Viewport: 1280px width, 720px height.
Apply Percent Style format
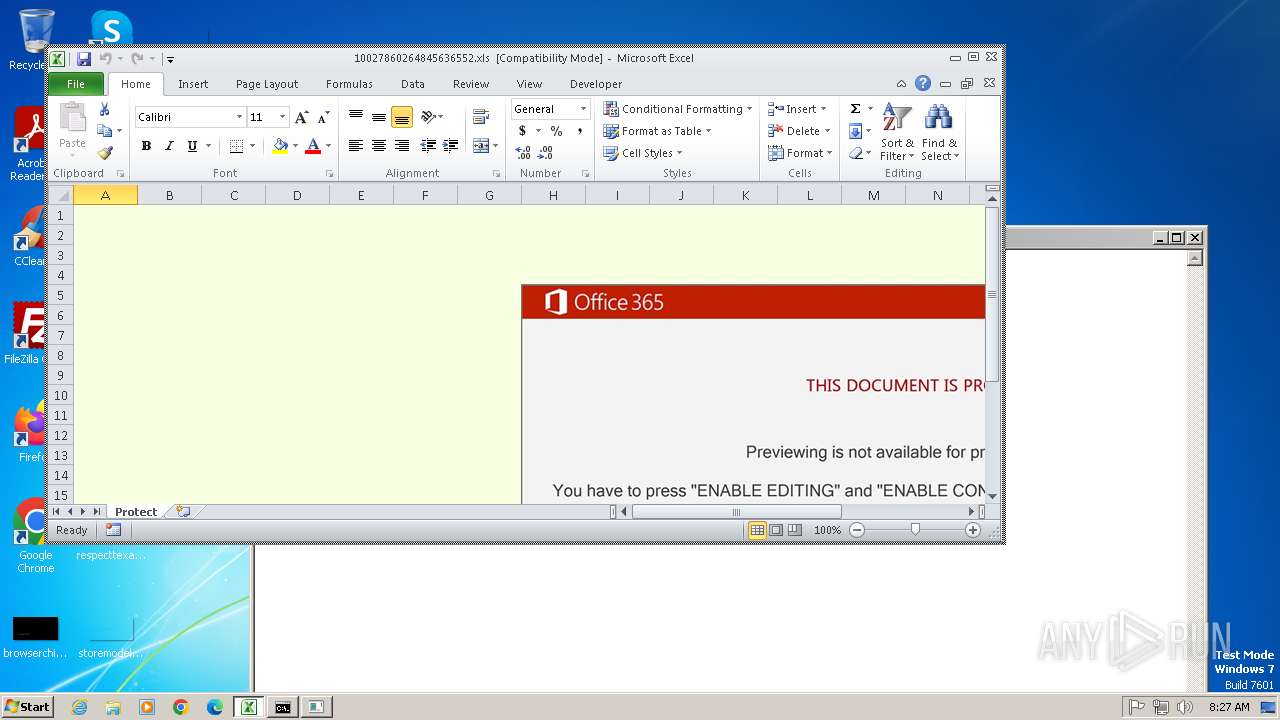click(556, 131)
